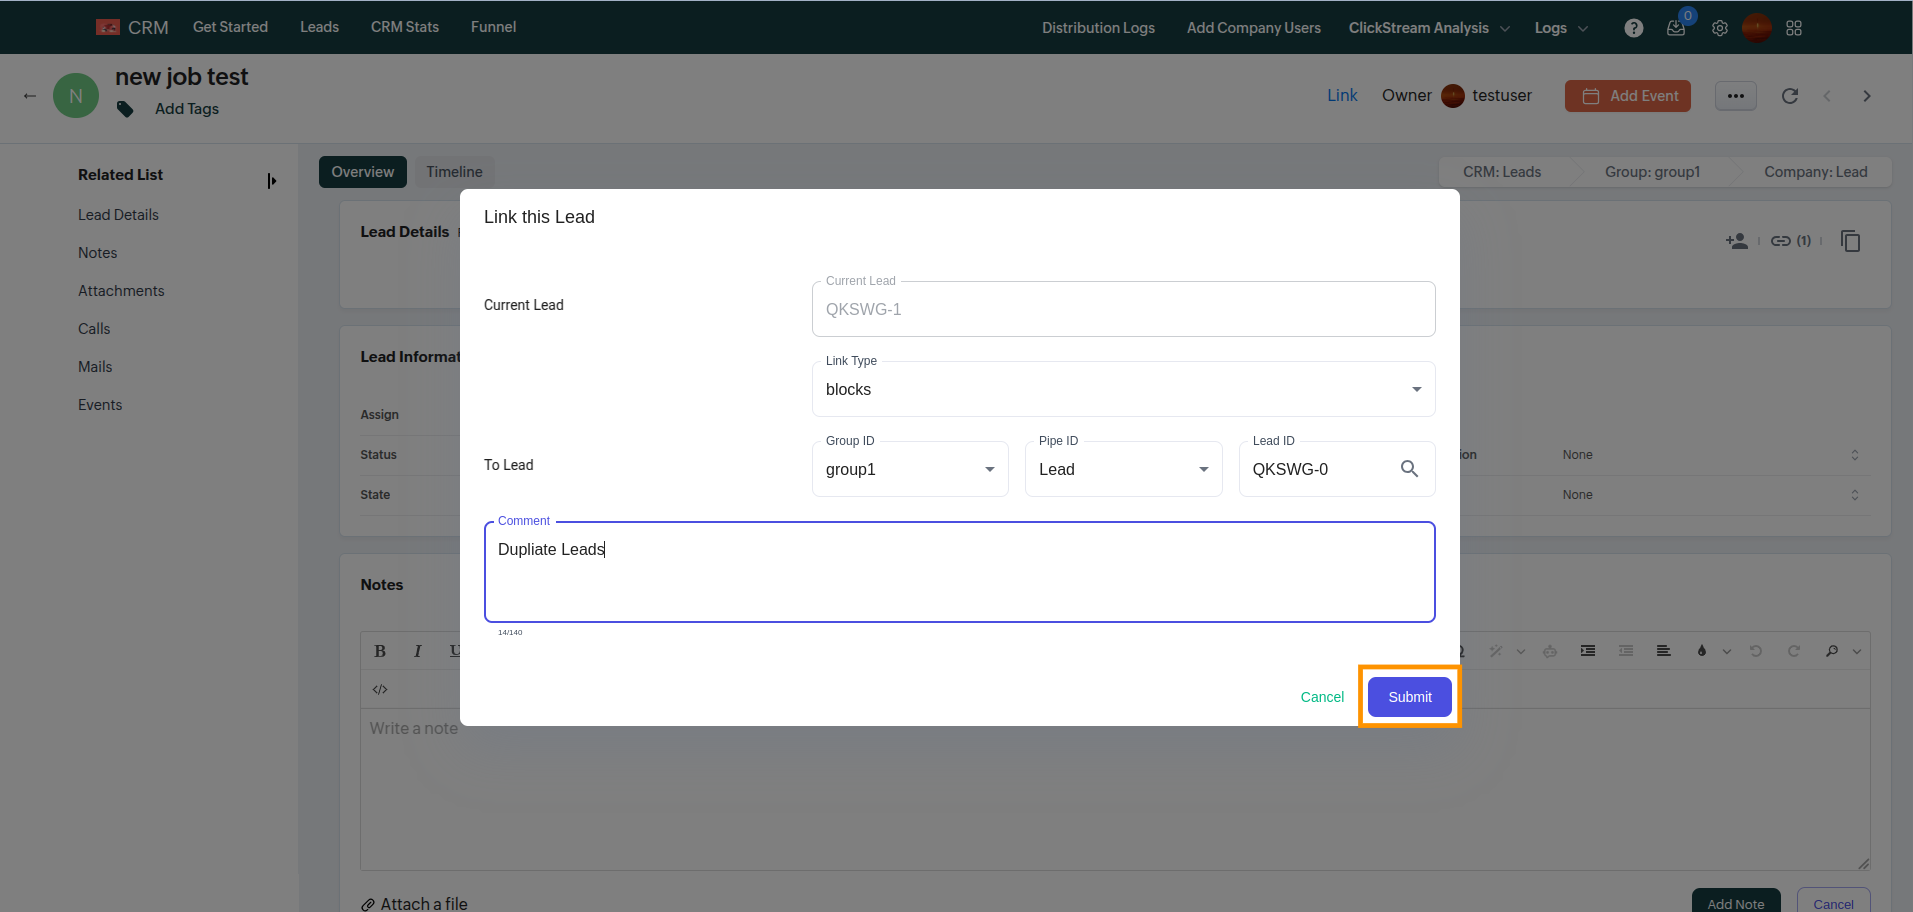1913x912 pixels.
Task: Switch to the Overview tab
Action: [363, 172]
